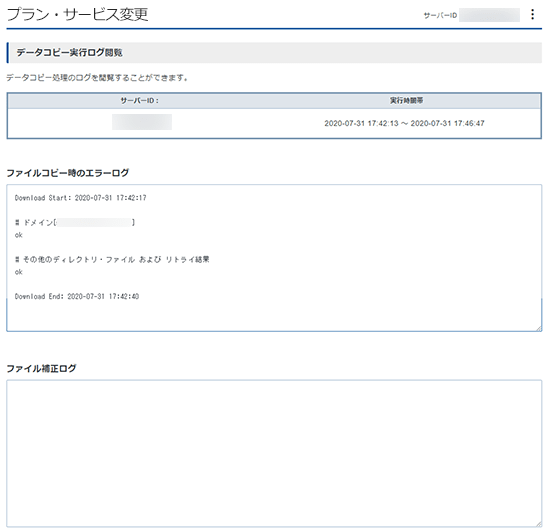Click inside the empty ファイル補正ログ text area
The image size is (550, 532).
(x=274, y=453)
